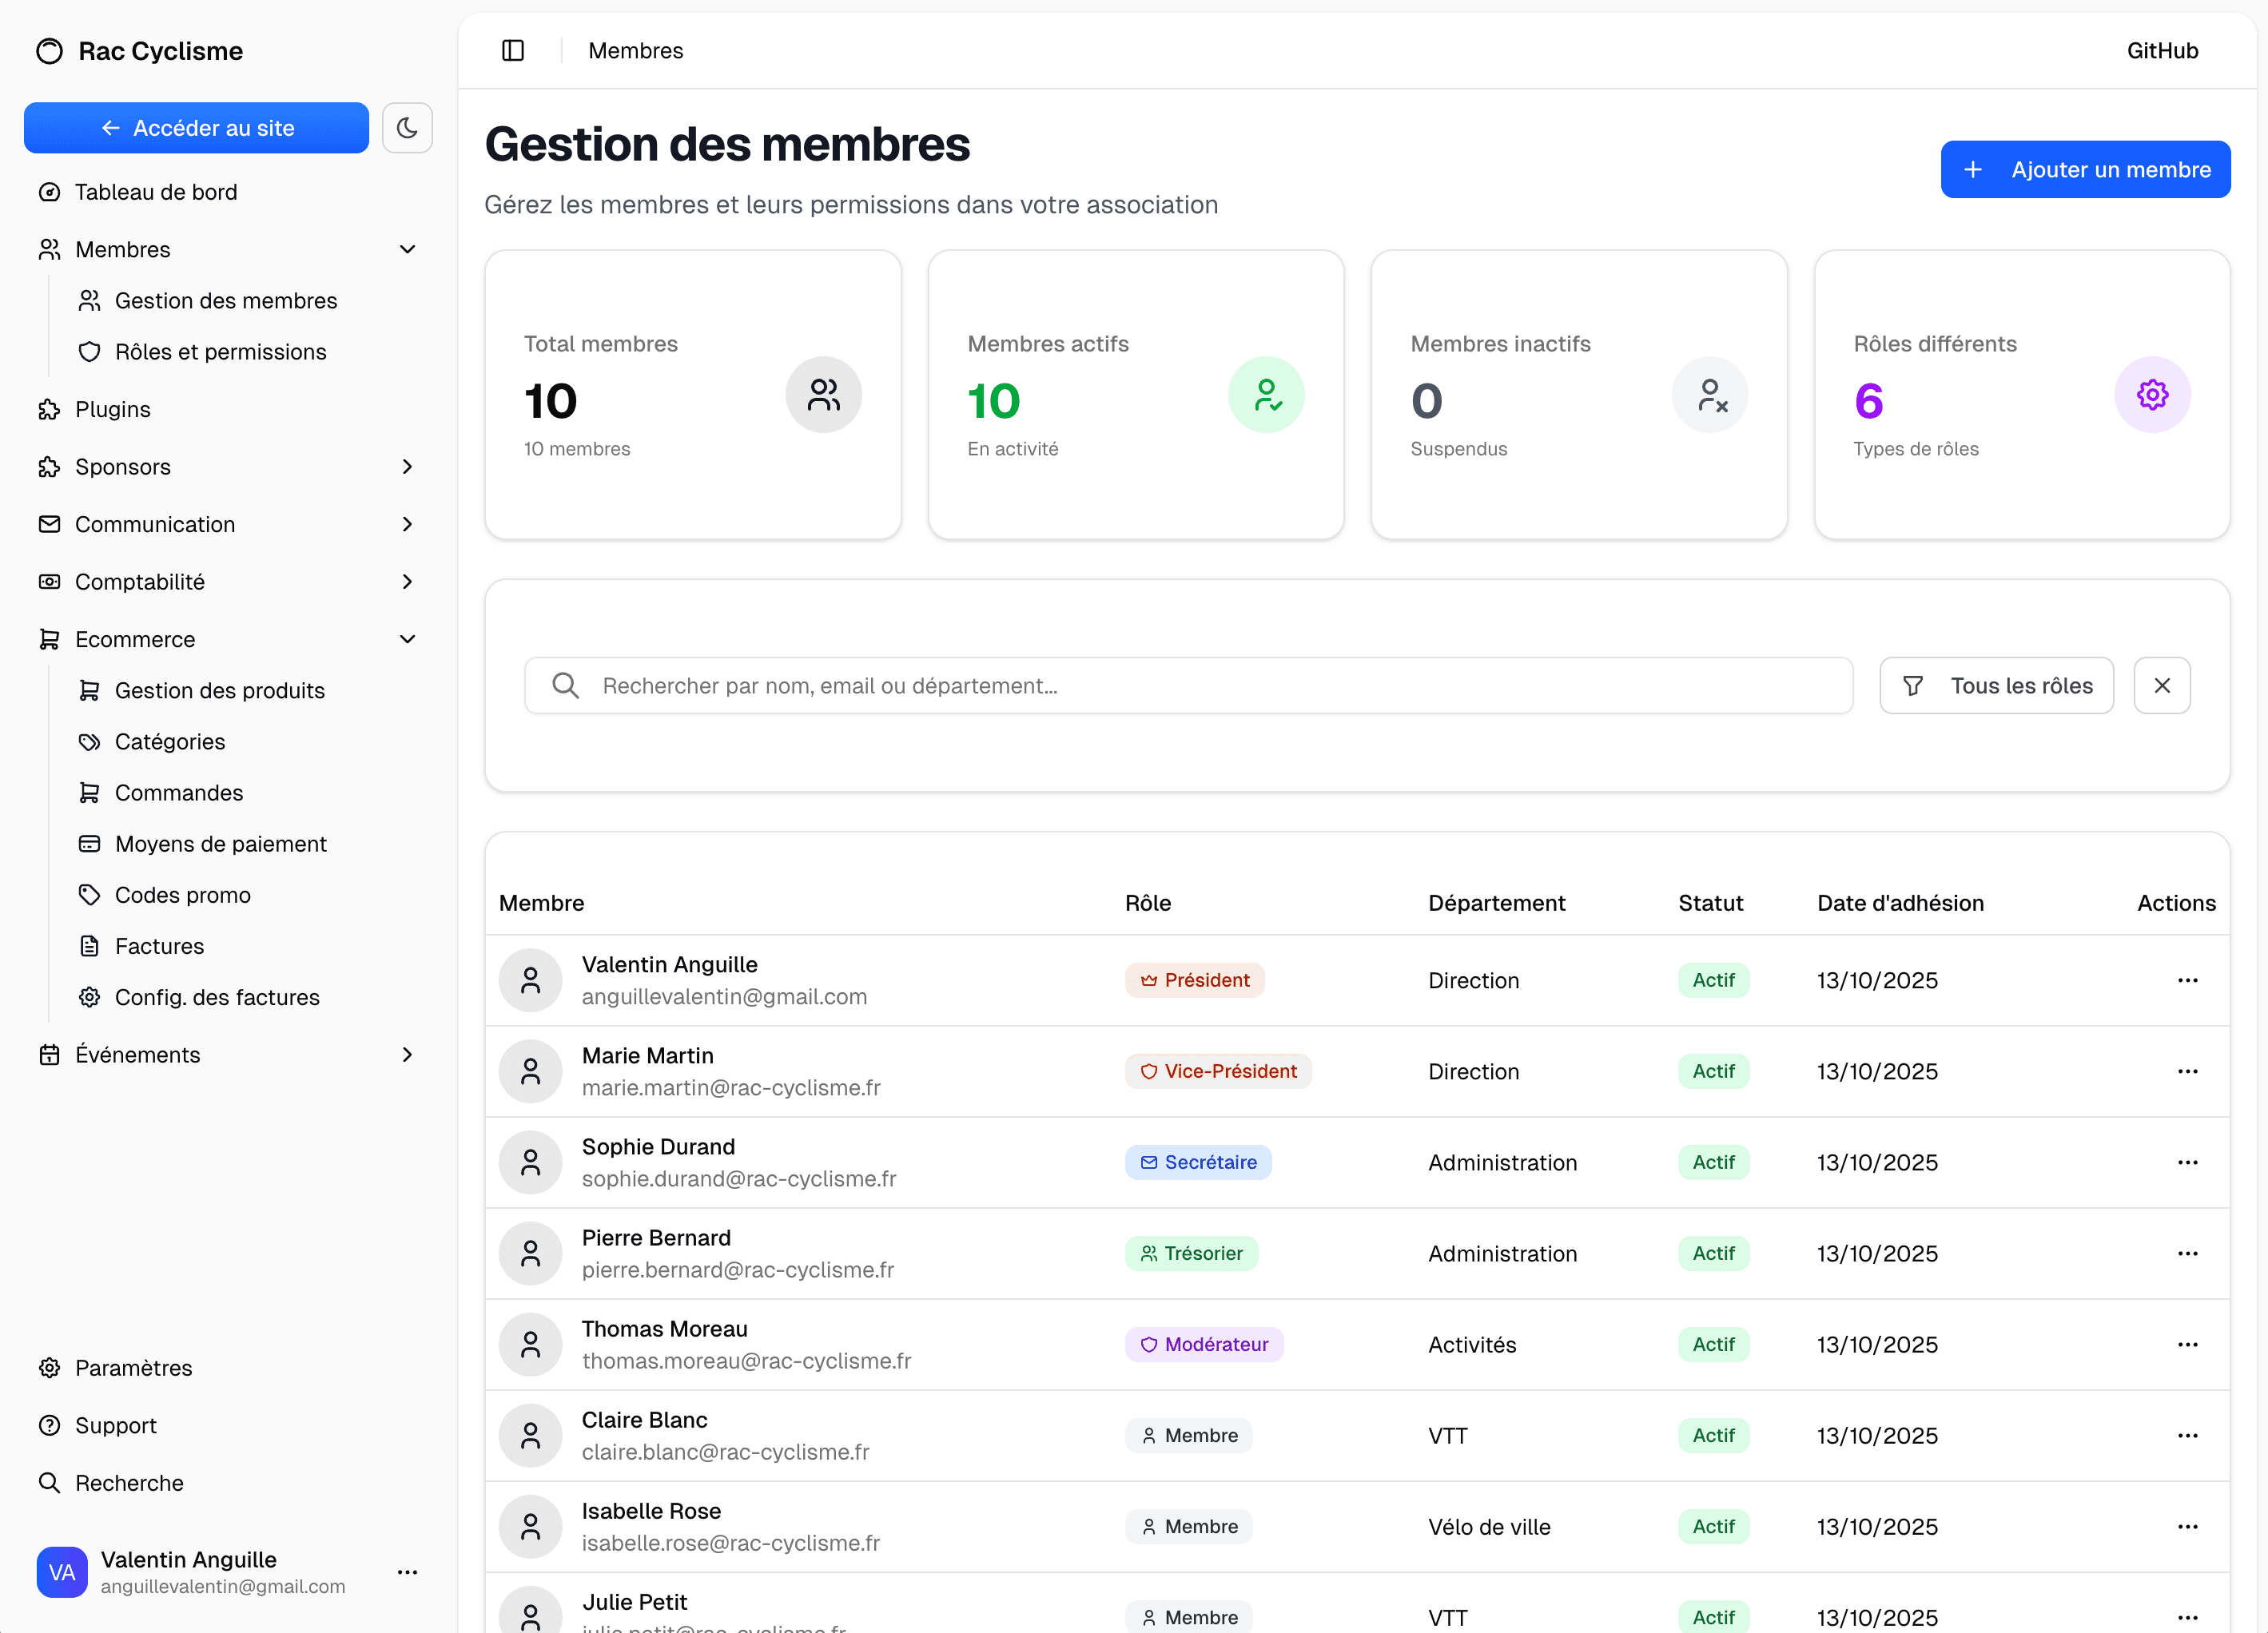Screen dimensions: 2268x1633
Task: Click Rac Cyclisme logo icon
Action: (49, 51)
